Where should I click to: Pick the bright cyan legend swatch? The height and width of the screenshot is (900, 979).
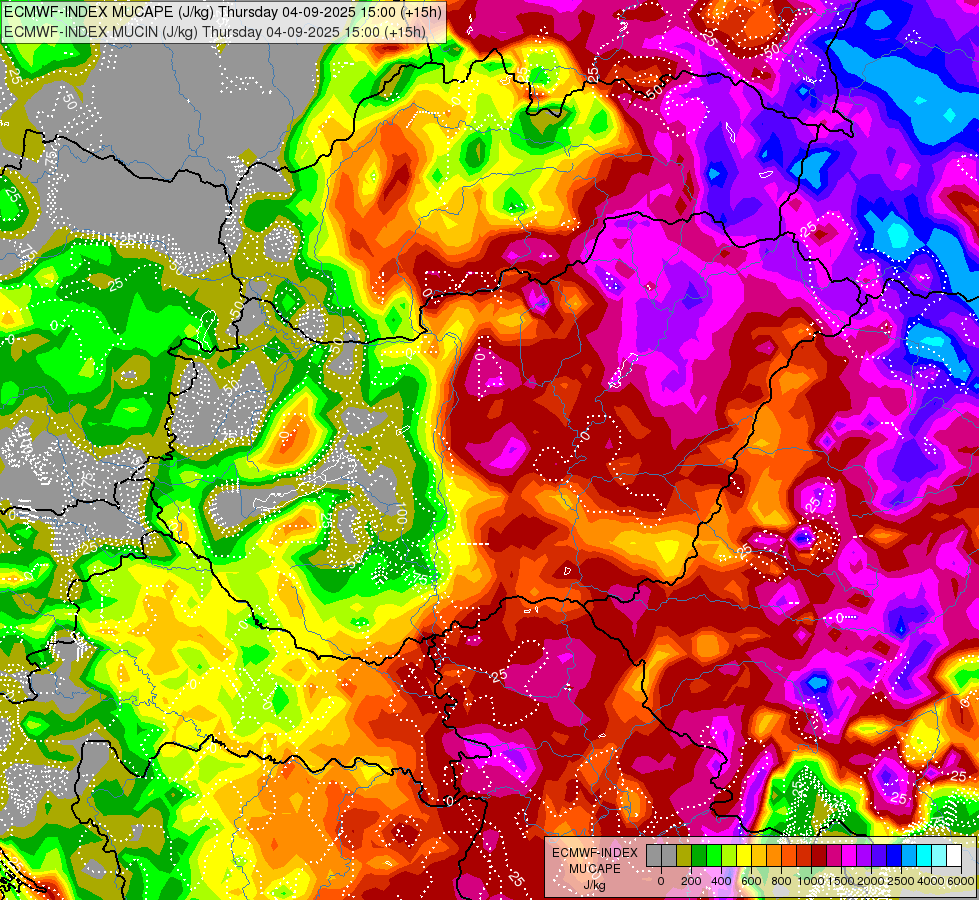click(x=925, y=855)
